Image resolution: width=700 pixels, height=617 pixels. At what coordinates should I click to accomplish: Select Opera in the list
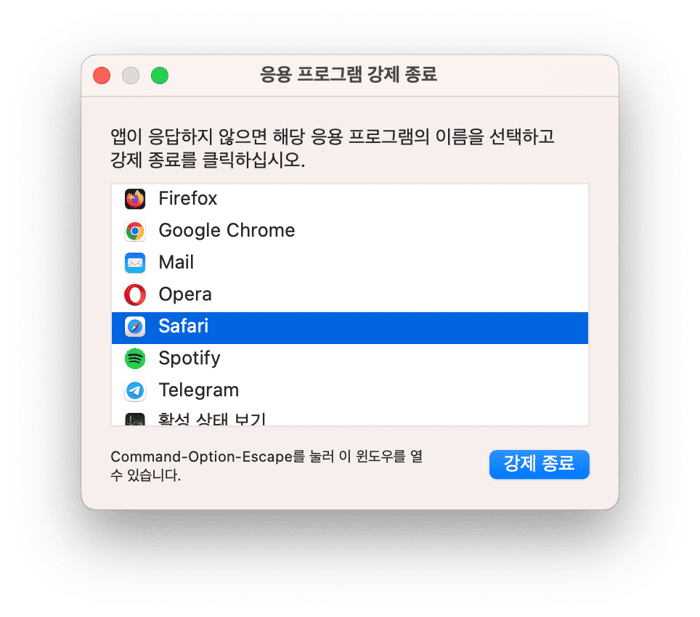[350, 295]
